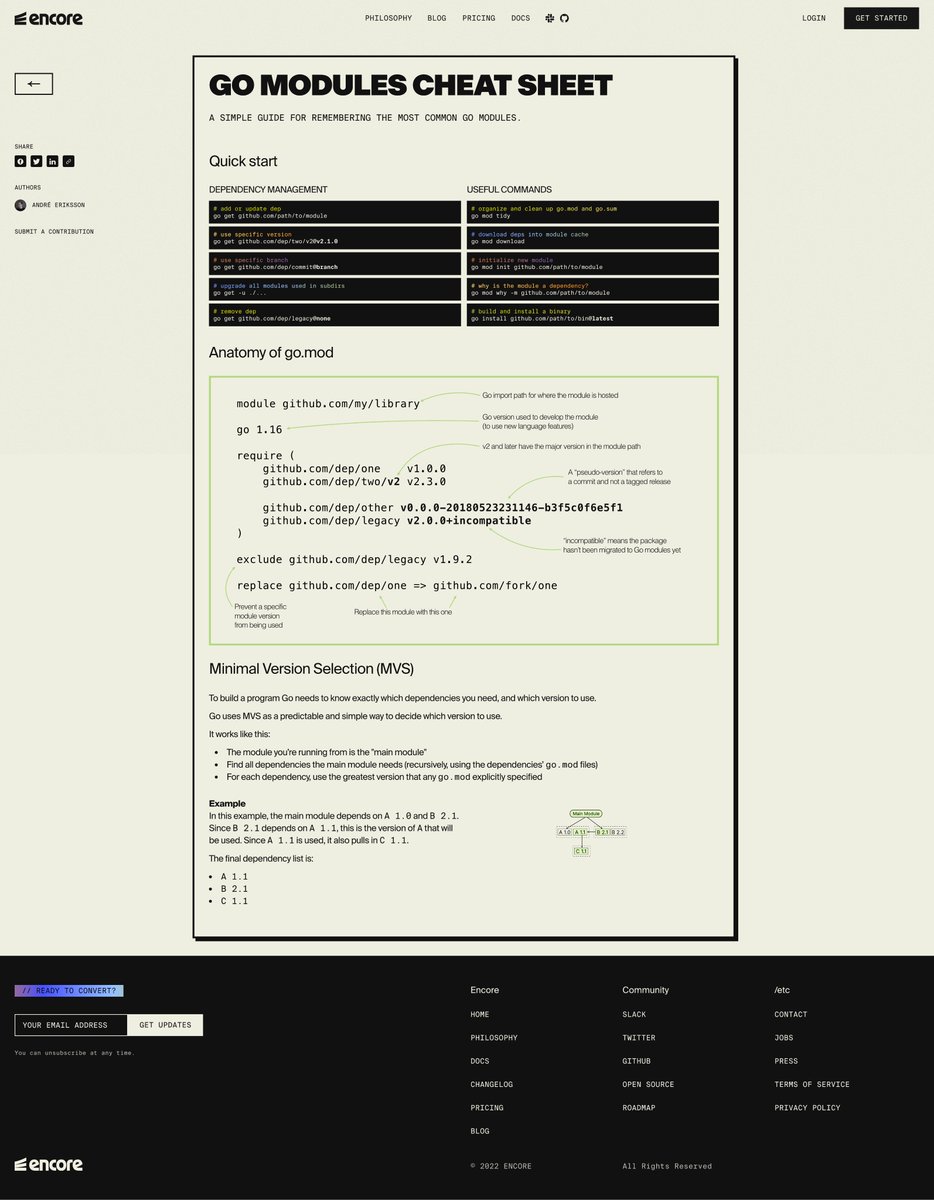Click 'Anatomy of go.mod' heading

pyautogui.click(x=271, y=352)
